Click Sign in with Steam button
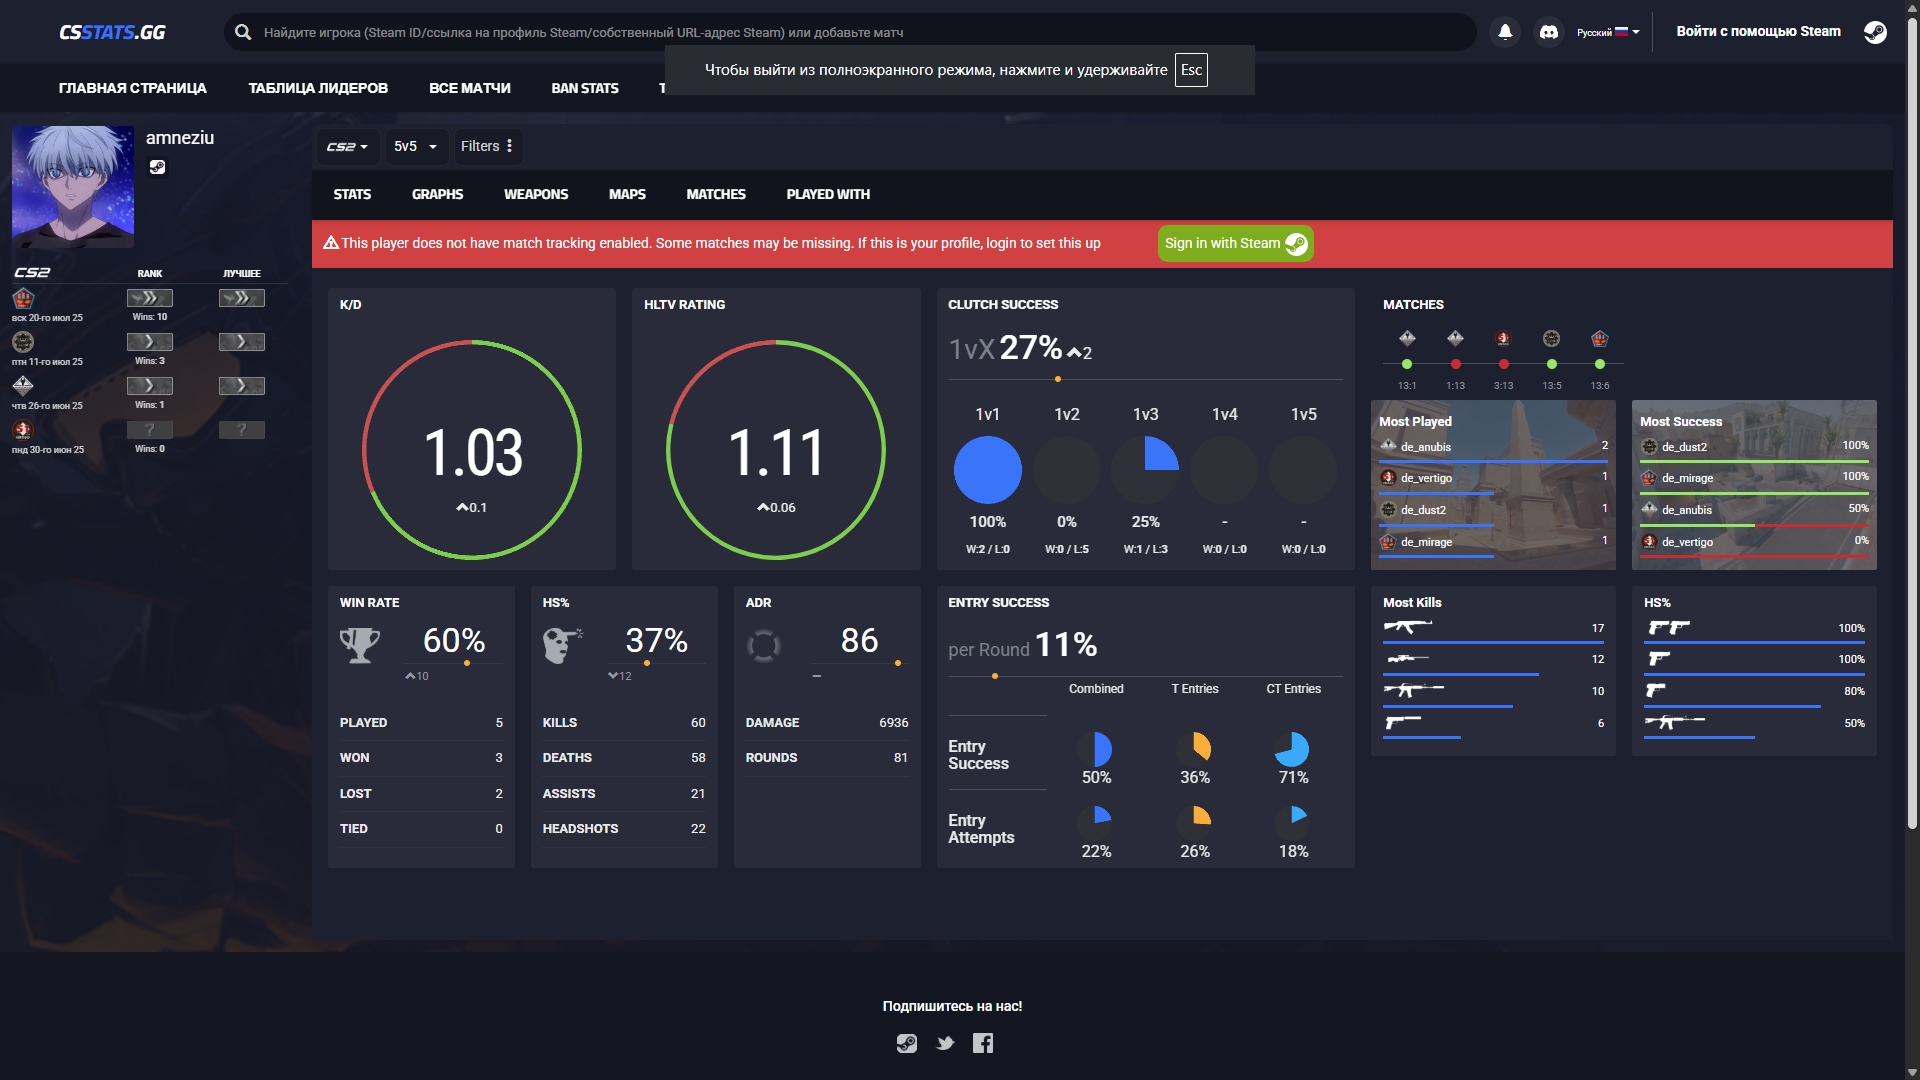The image size is (1920, 1080). click(1236, 243)
